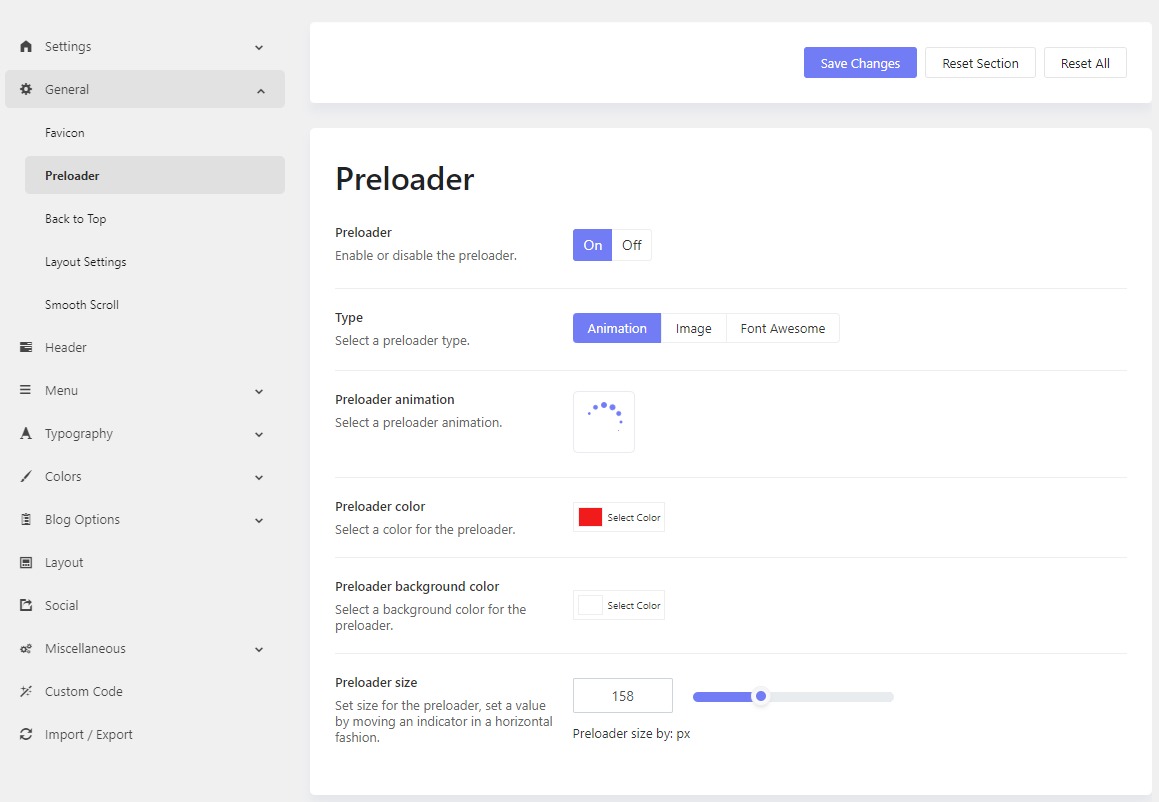This screenshot has width=1159, height=802.
Task: Click the Custom Code wand icon
Action: [x=26, y=692]
